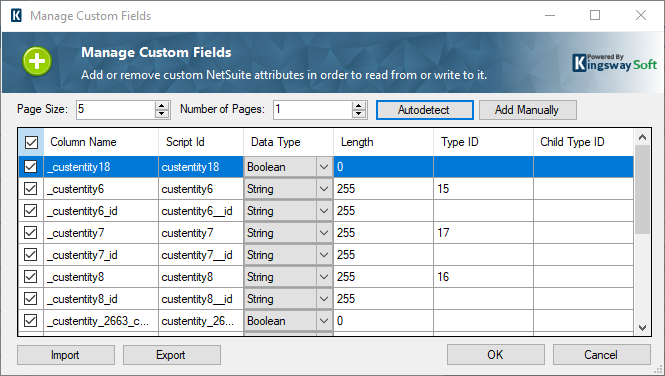The image size is (665, 376).
Task: Uncheck the _custentity8_id row checkbox
Action: [x=31, y=299]
